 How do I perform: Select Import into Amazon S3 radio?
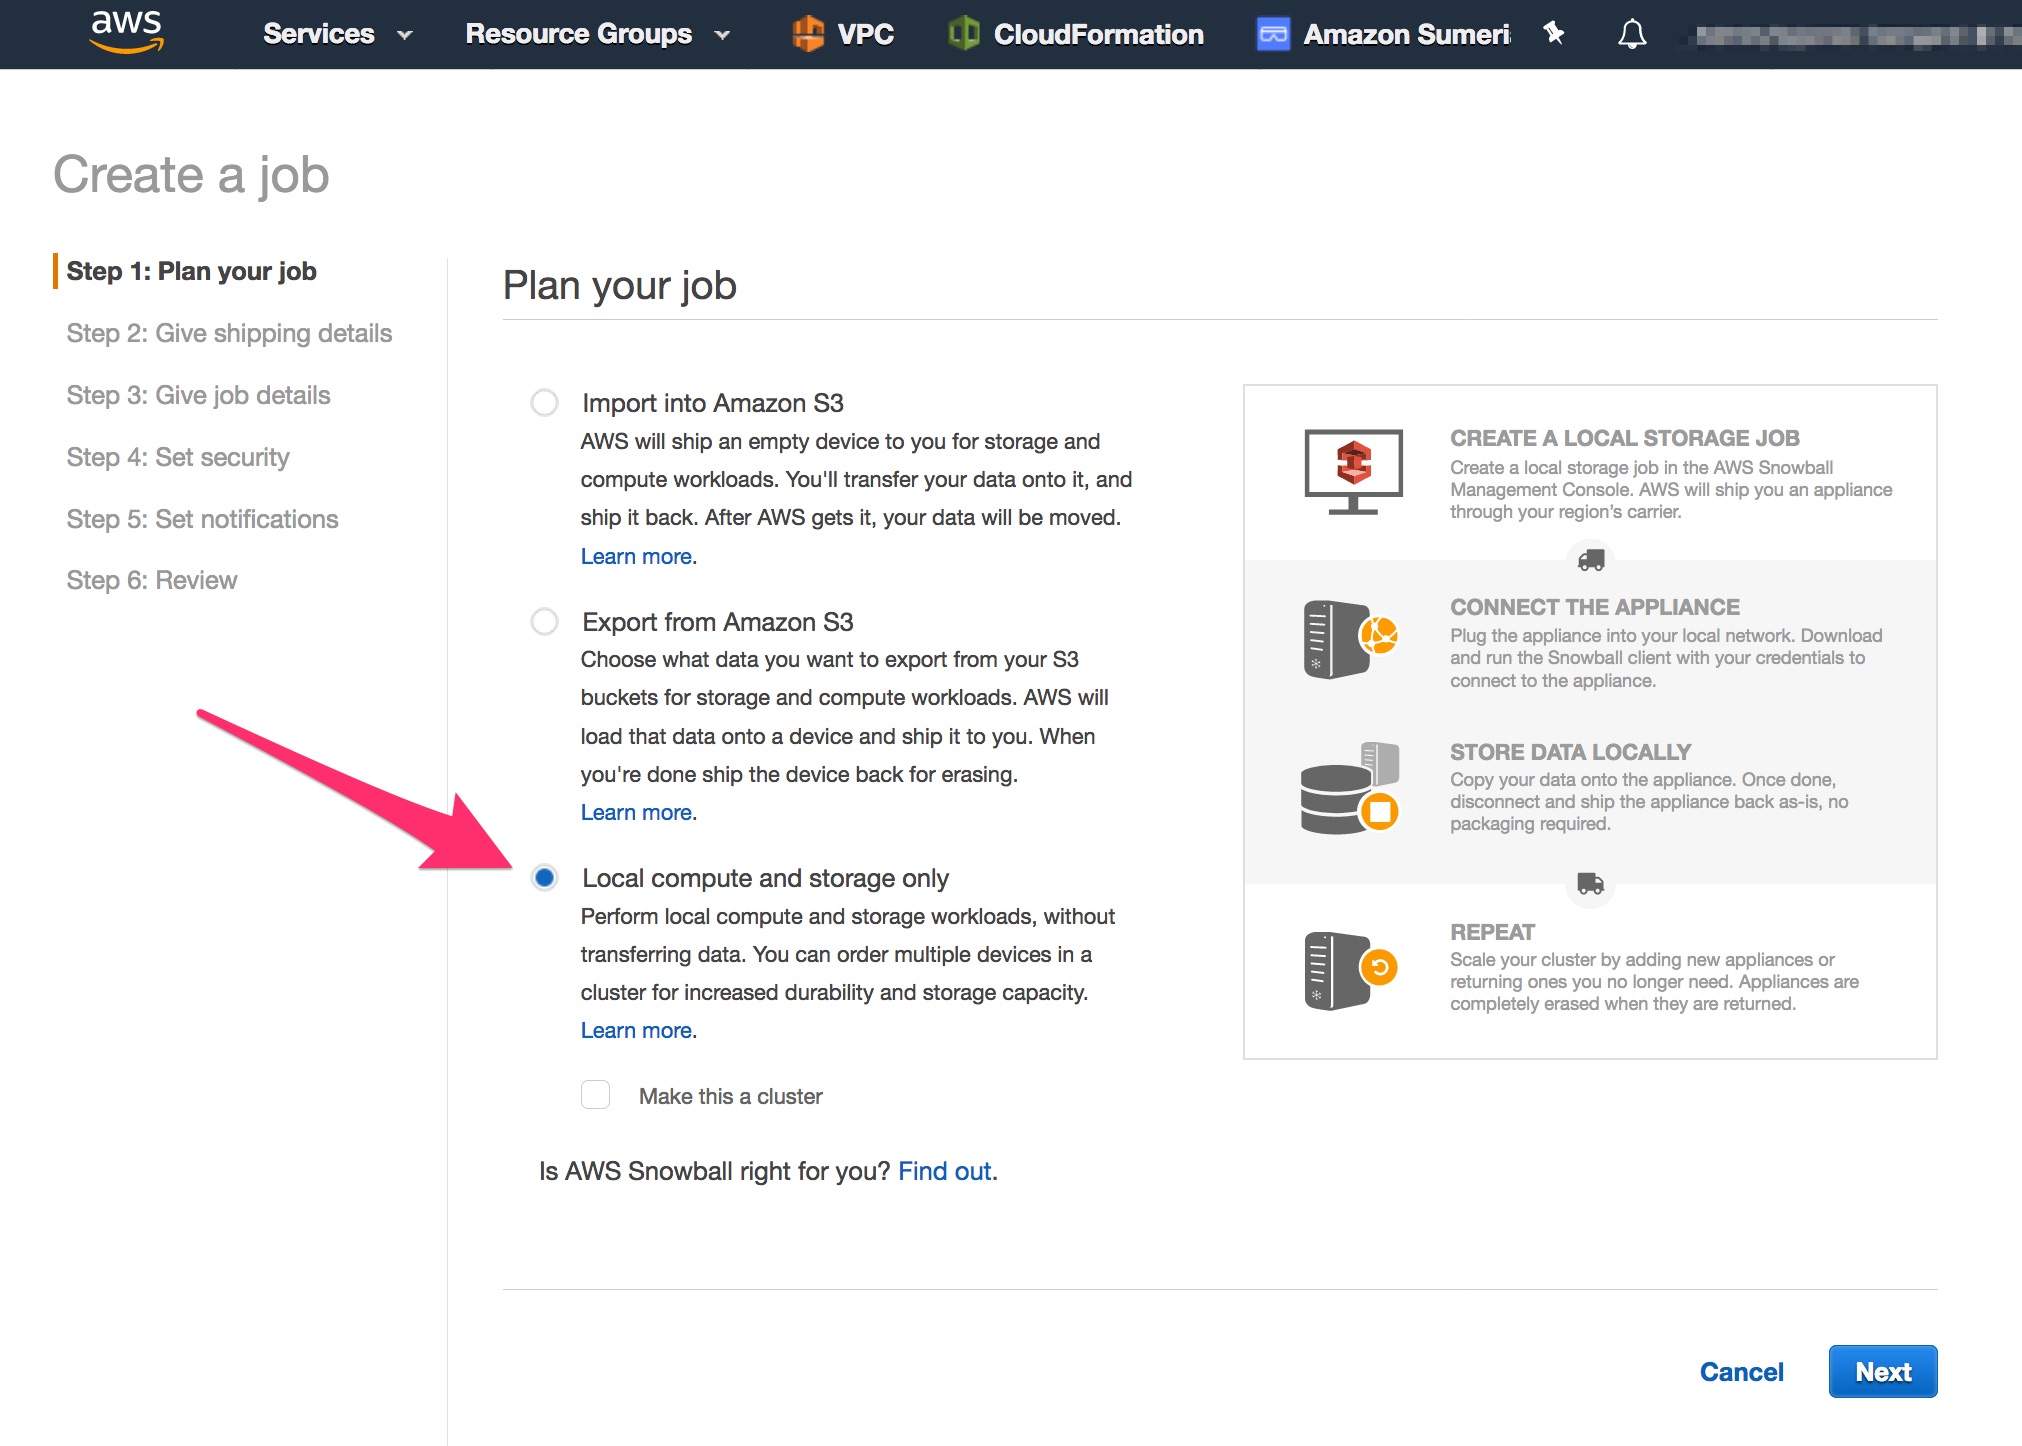tap(544, 403)
